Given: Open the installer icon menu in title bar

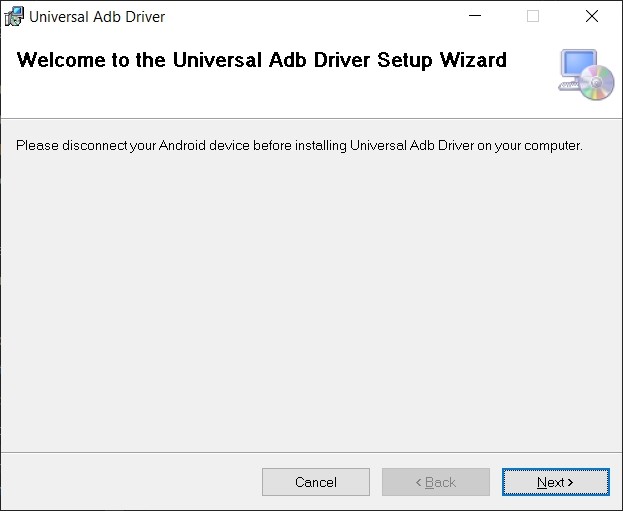Looking at the screenshot, I should pyautogui.click(x=14, y=16).
